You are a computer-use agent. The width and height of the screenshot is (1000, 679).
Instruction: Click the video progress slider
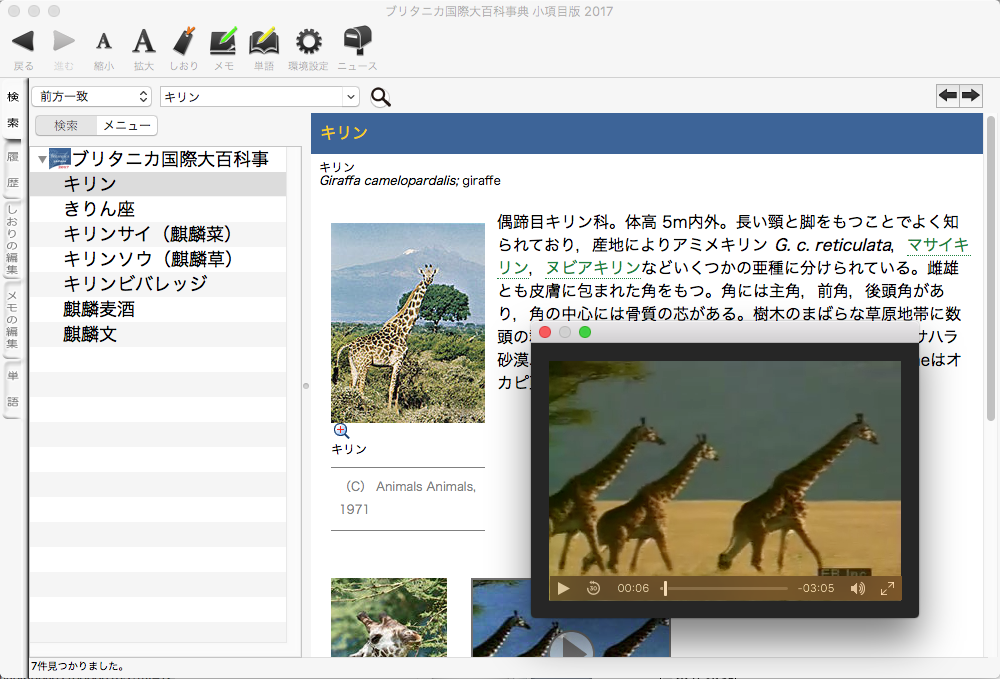(725, 588)
